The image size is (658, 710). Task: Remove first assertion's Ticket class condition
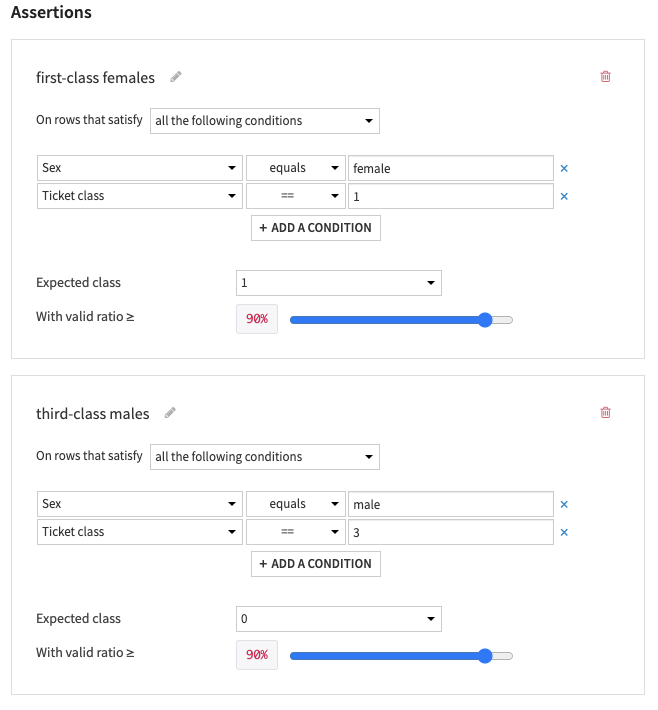tap(564, 196)
